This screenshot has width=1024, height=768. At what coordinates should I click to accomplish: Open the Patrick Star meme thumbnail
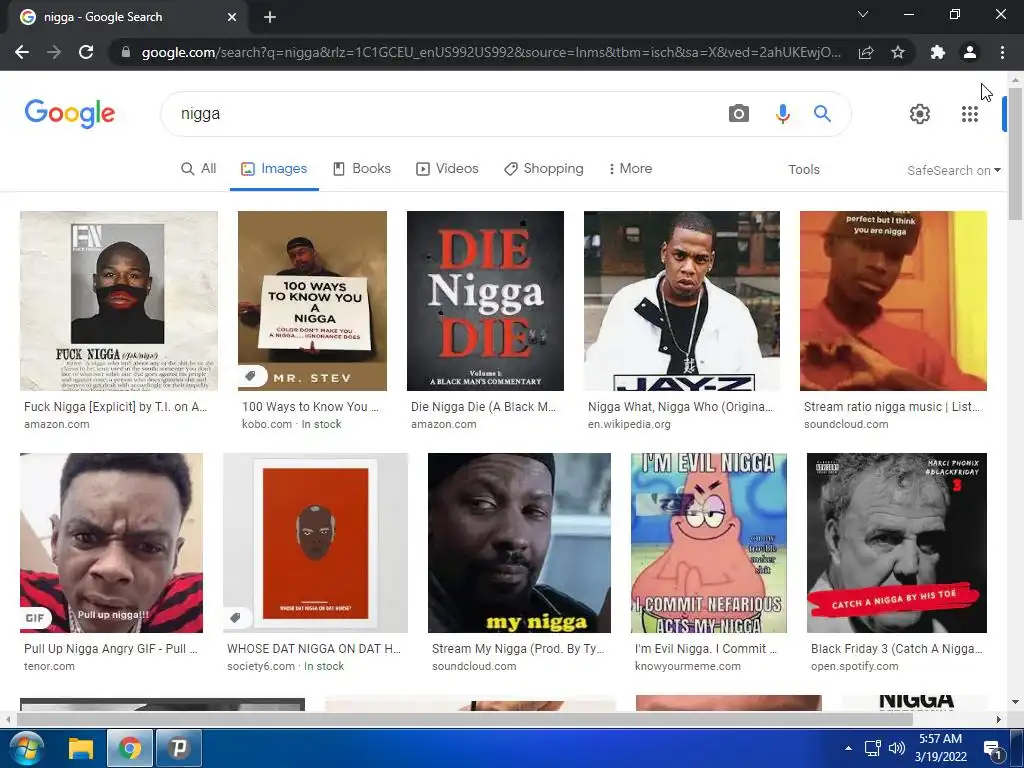(x=709, y=543)
